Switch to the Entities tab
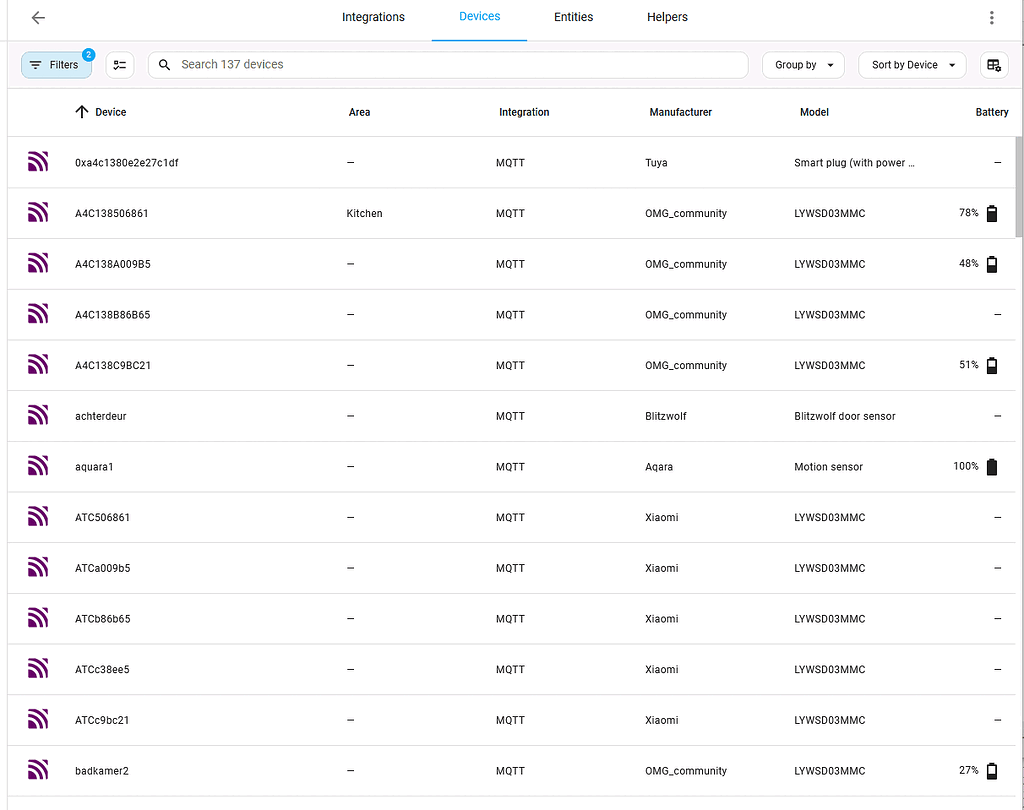This screenshot has height=810, width=1024. [x=573, y=17]
